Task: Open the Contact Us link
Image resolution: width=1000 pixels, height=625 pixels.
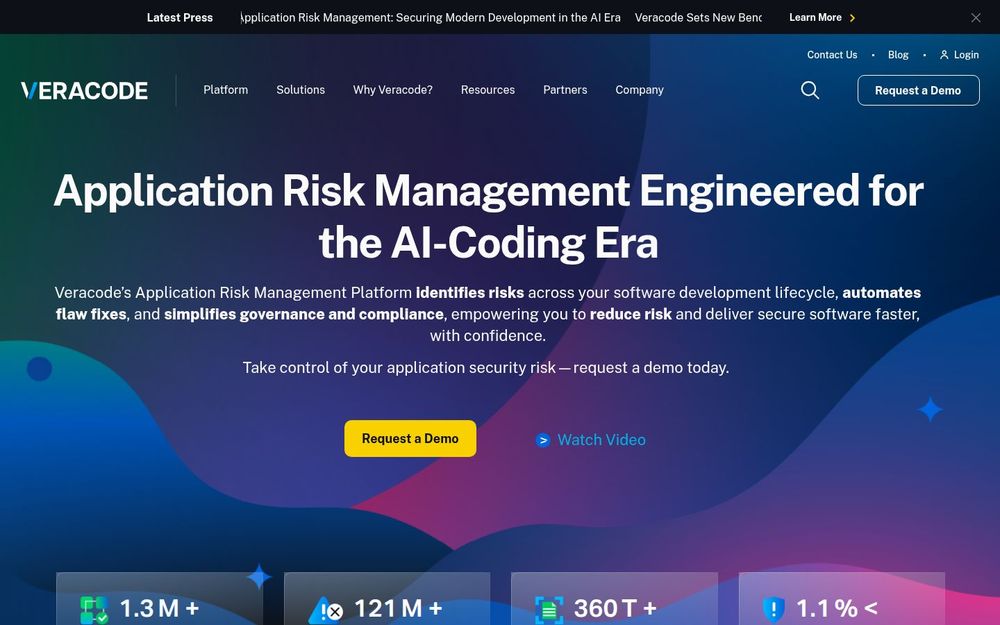Action: [x=832, y=55]
